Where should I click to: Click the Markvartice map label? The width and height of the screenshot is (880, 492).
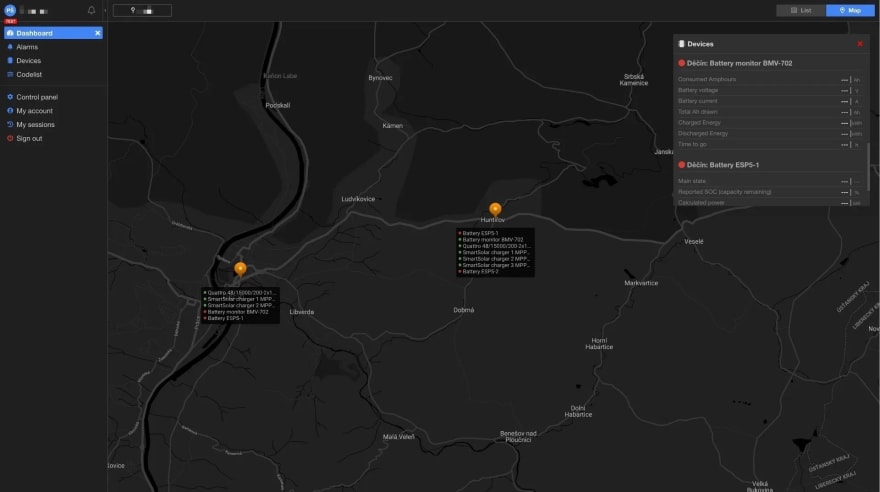tap(641, 283)
